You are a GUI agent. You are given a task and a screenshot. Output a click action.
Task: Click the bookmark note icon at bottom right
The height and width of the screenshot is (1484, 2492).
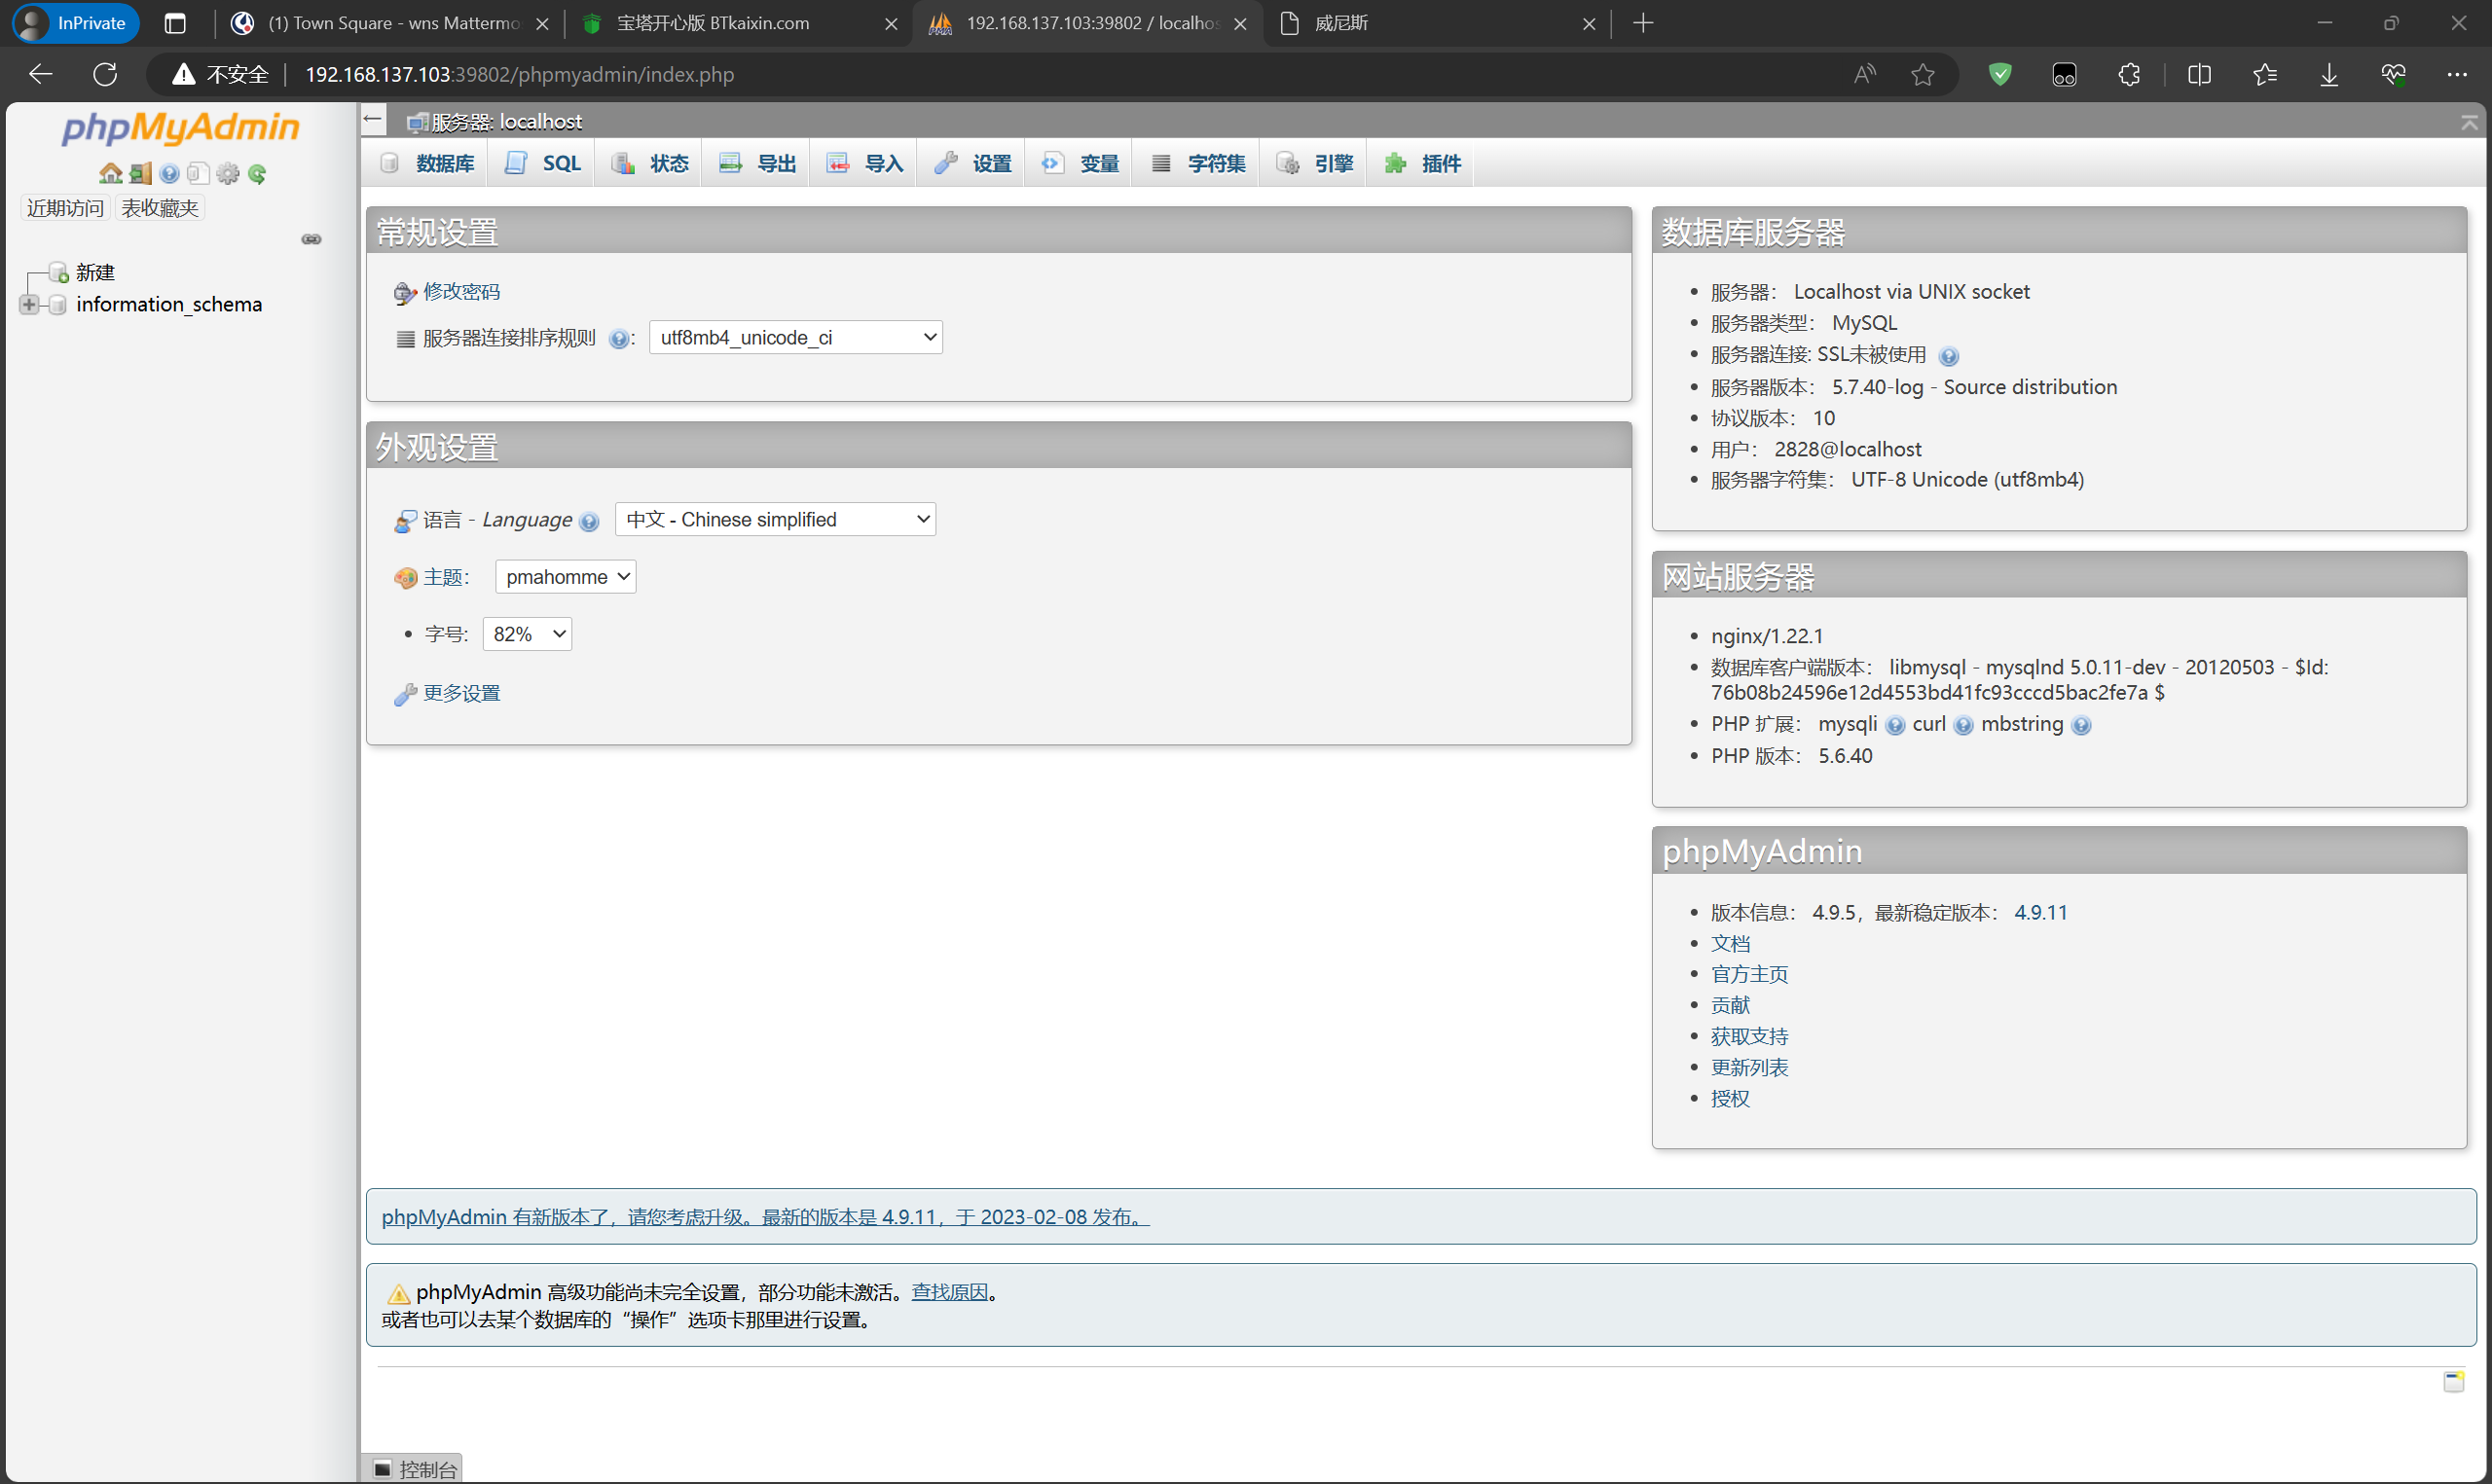point(2454,1381)
